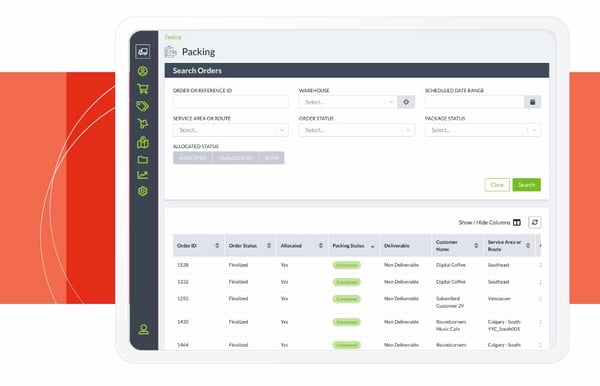Click the user account icon at sidebar bottom
This screenshot has width=600, height=386.
144,329
